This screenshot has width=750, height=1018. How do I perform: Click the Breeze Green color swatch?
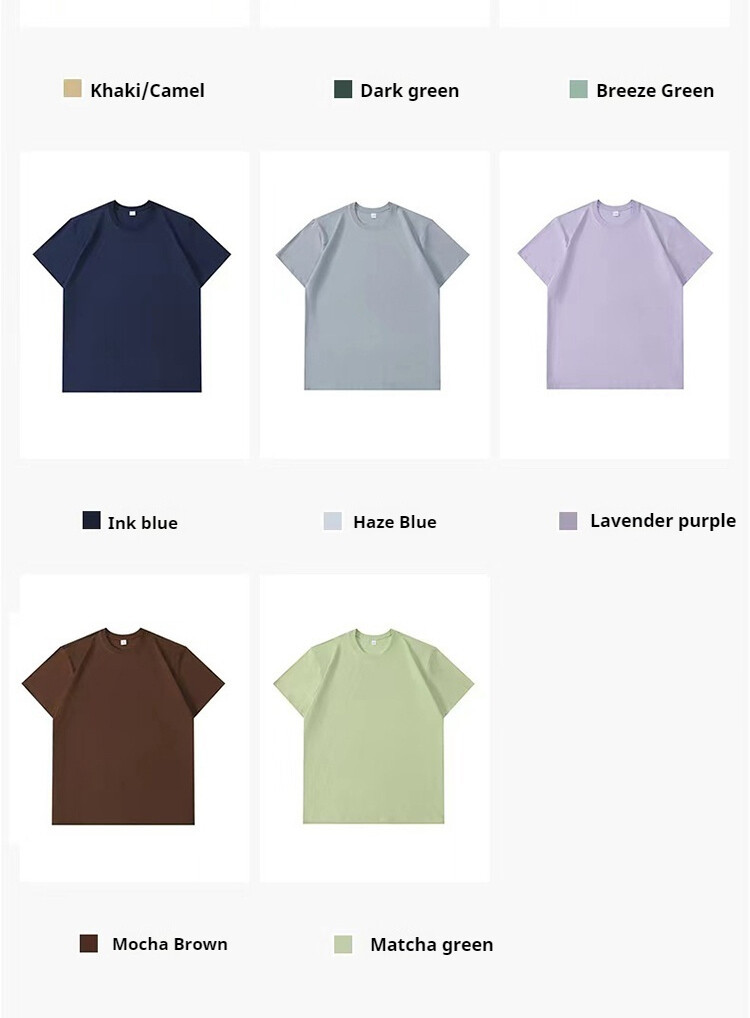point(578,89)
